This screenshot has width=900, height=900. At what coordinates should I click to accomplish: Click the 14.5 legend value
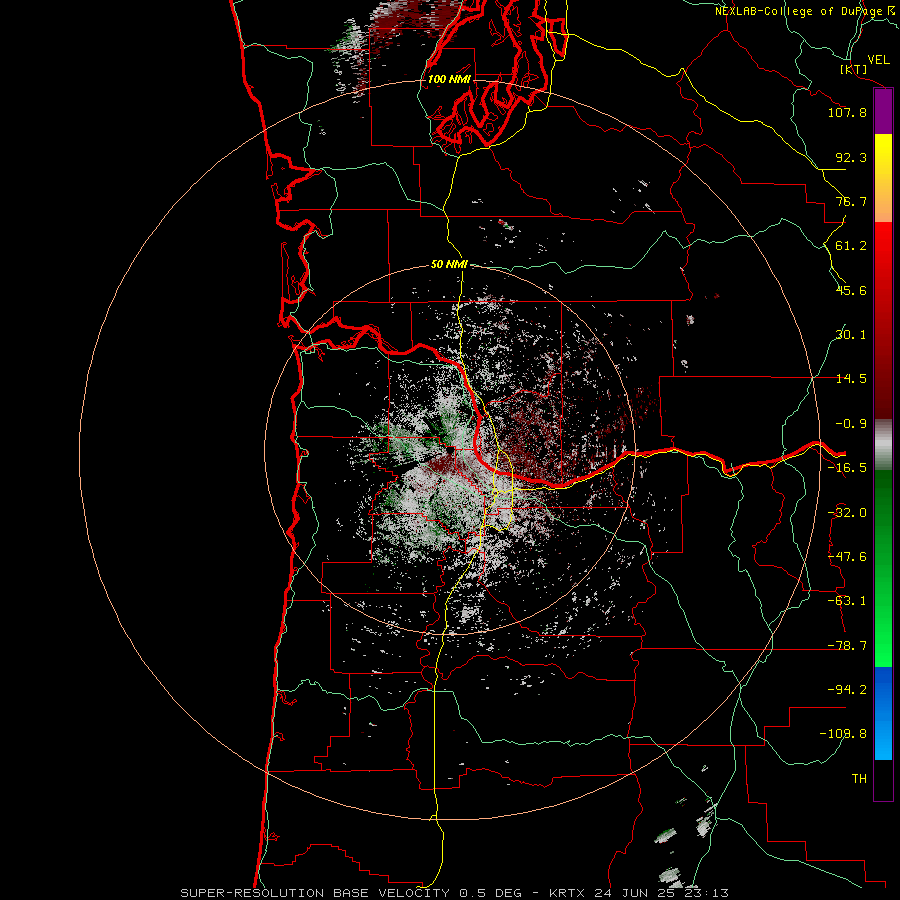coord(851,379)
